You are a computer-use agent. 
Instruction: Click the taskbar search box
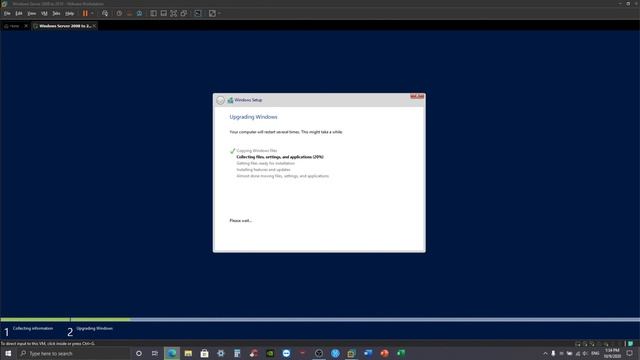(73, 353)
